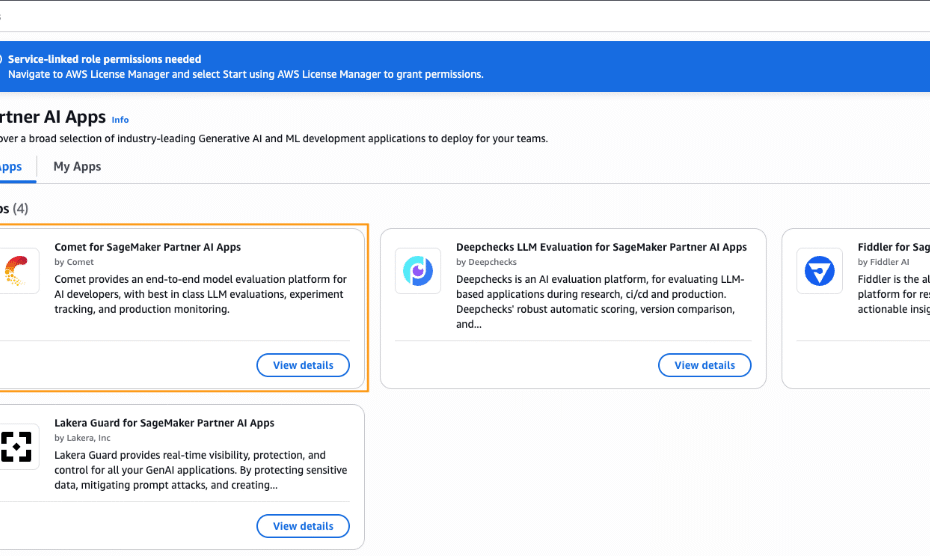
Task: Click the 'by Deepchecks' vendor text
Action: tap(486, 262)
